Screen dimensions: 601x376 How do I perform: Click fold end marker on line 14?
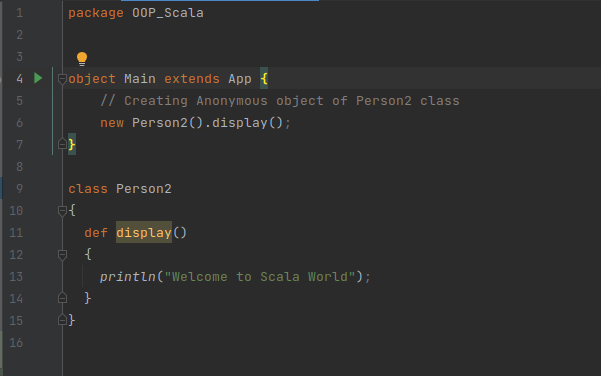coord(62,298)
